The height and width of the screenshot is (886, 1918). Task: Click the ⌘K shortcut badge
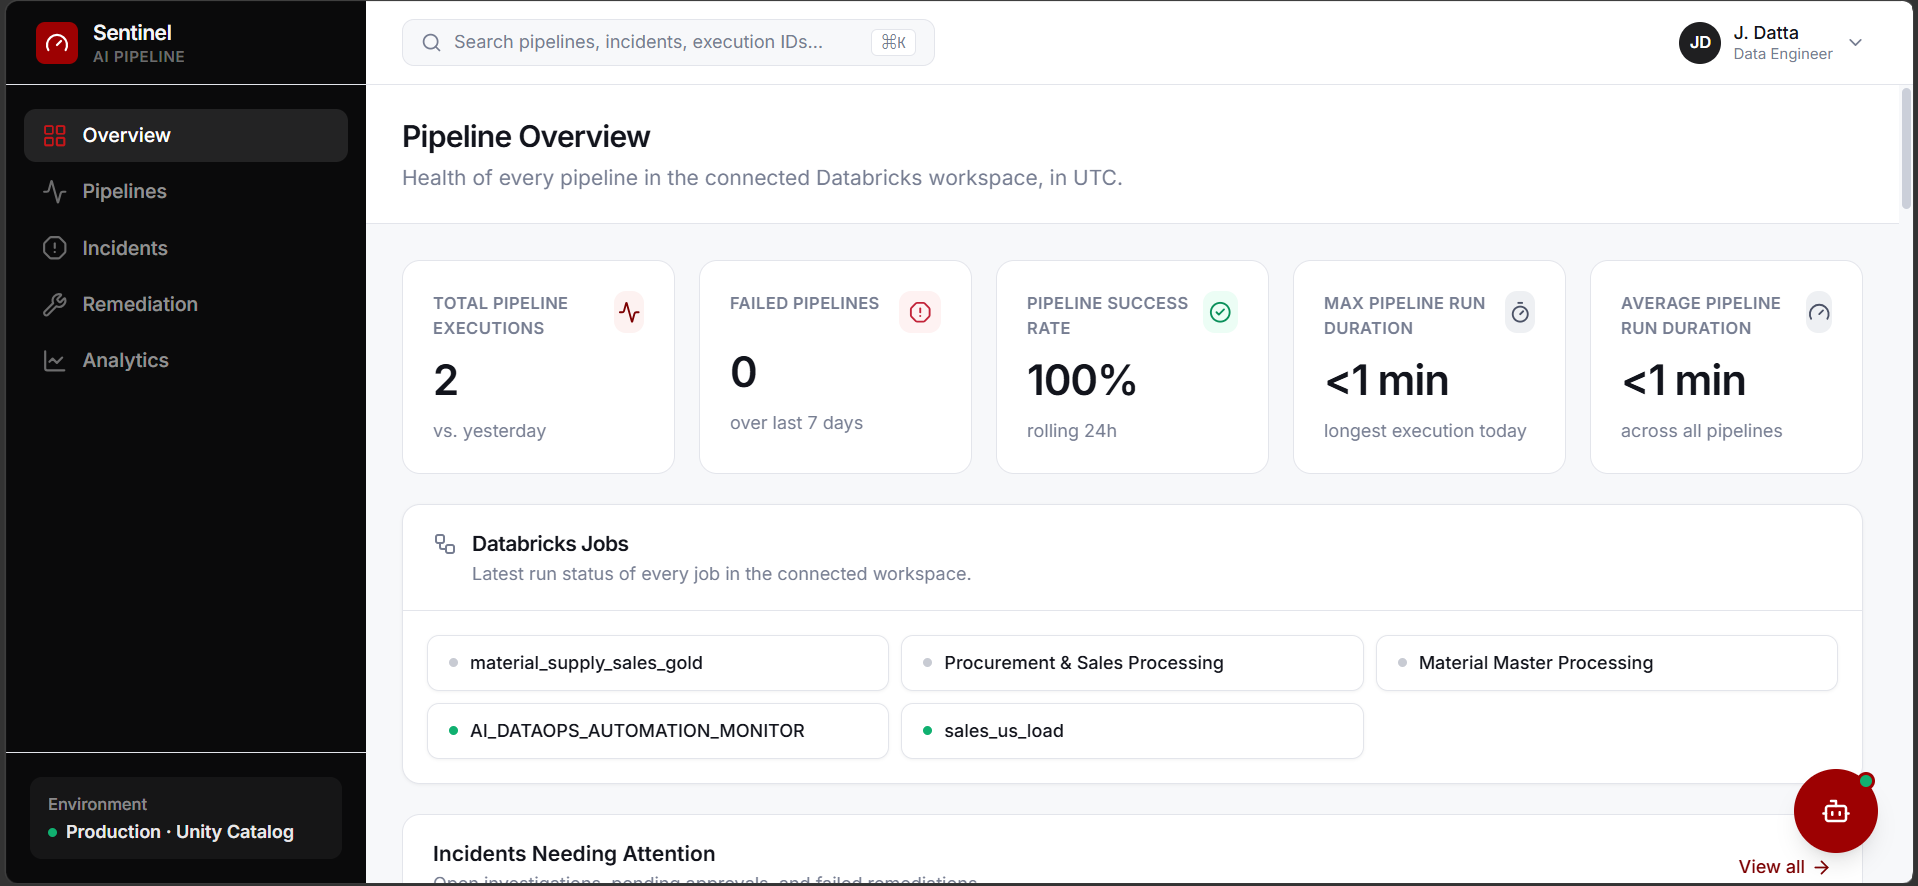click(893, 42)
